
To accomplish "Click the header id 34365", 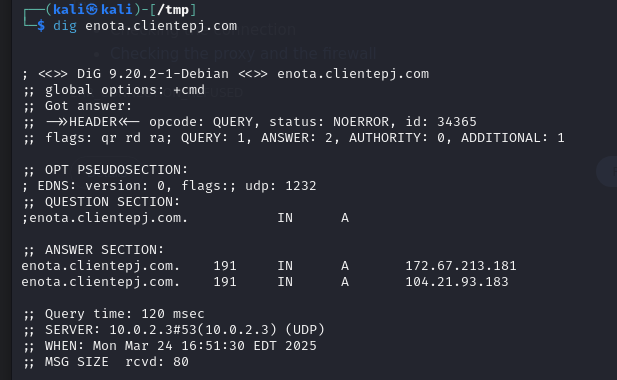I will (441, 122).
